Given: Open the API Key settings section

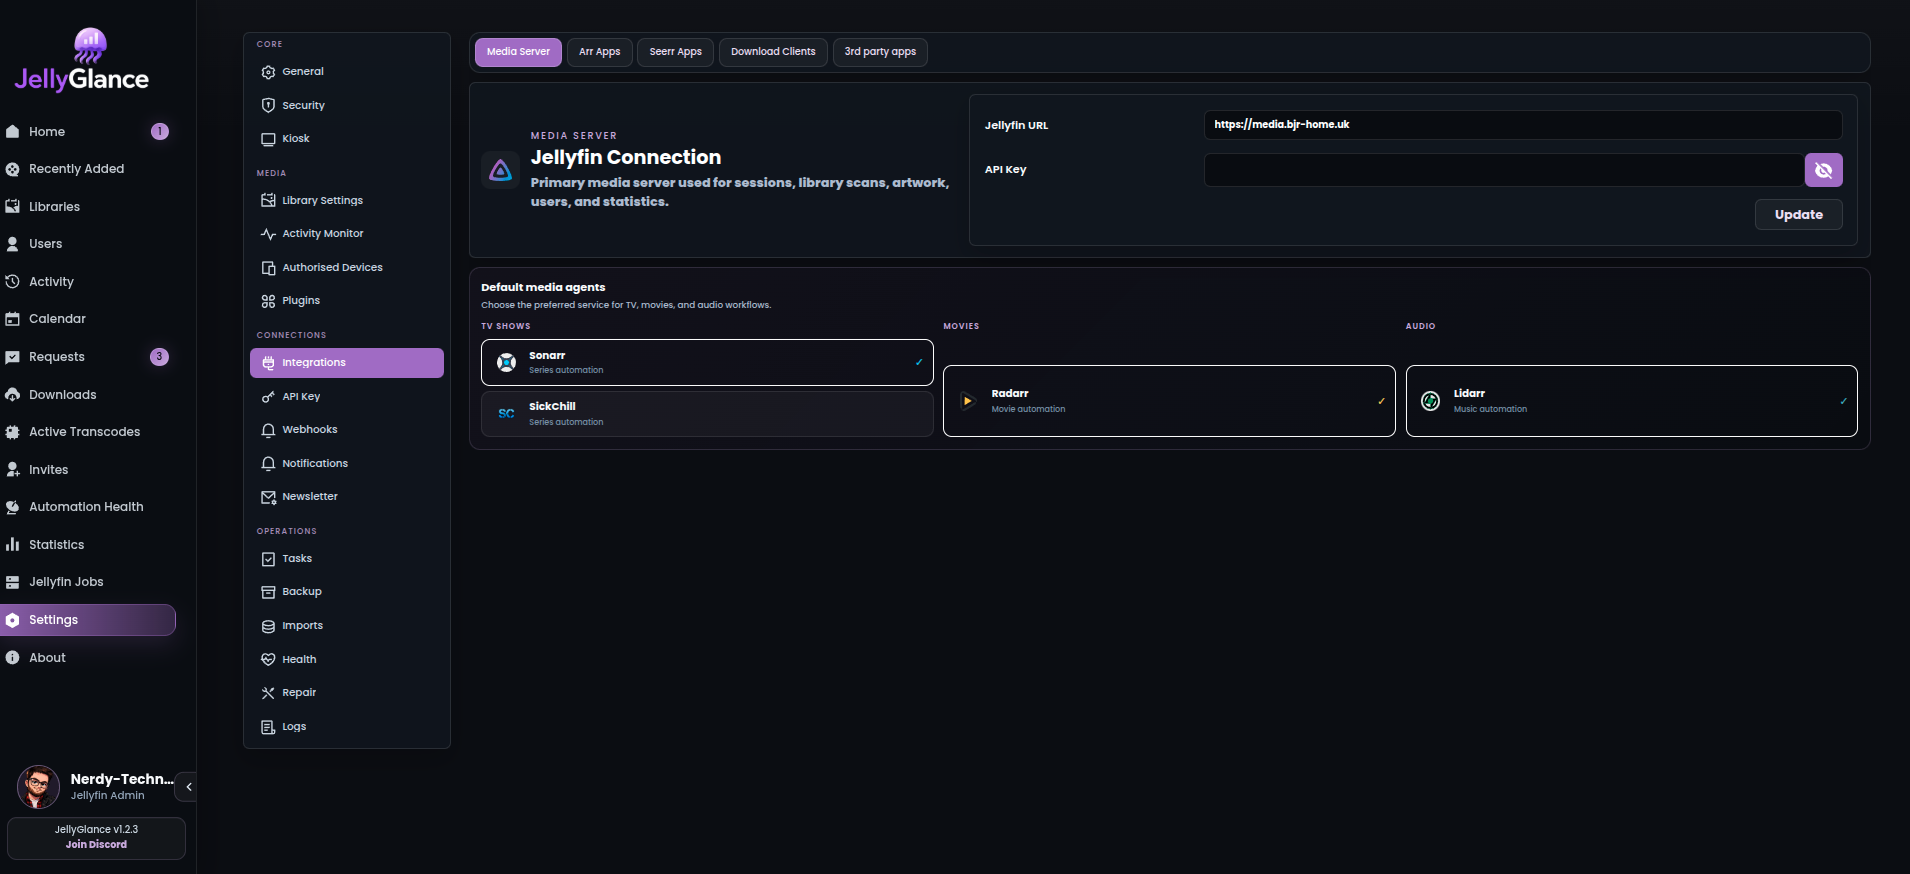Looking at the screenshot, I should click(x=346, y=397).
